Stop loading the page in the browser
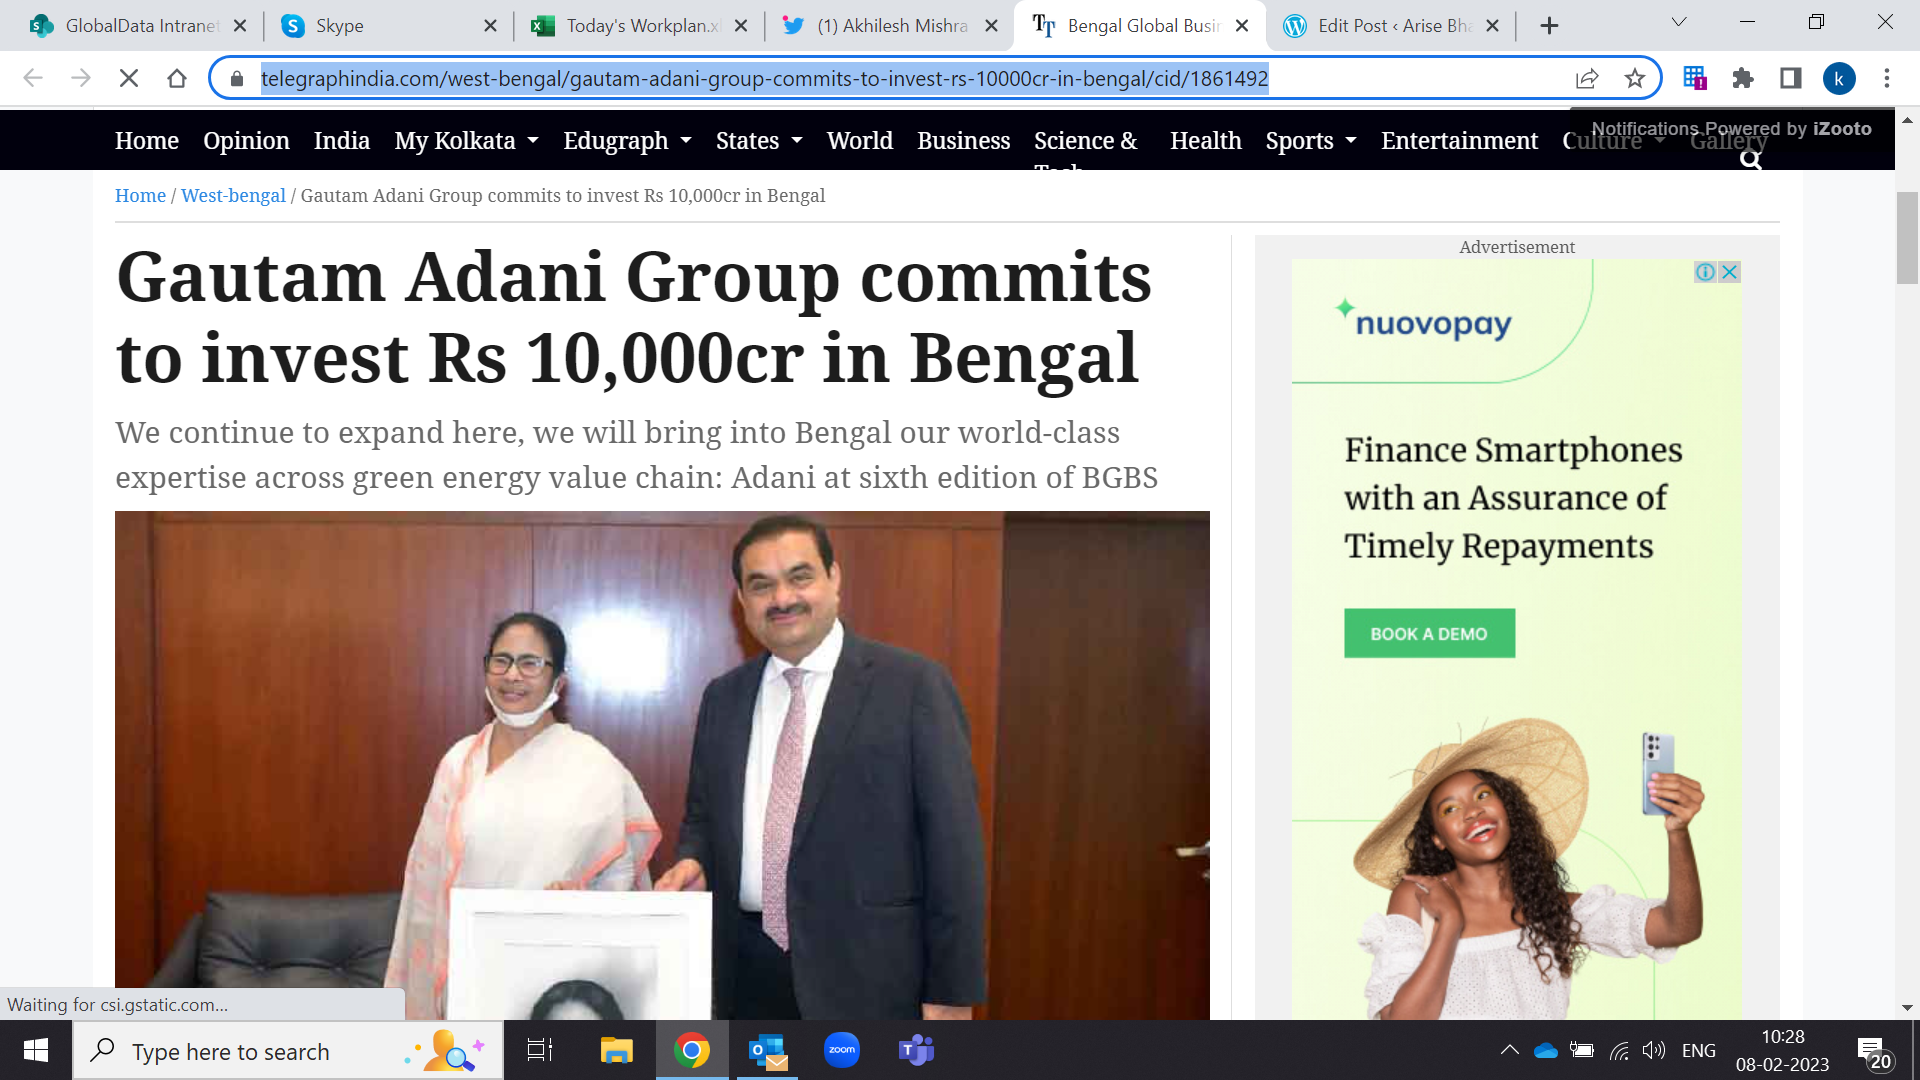Viewport: 1920px width, 1080px height. pos(129,78)
